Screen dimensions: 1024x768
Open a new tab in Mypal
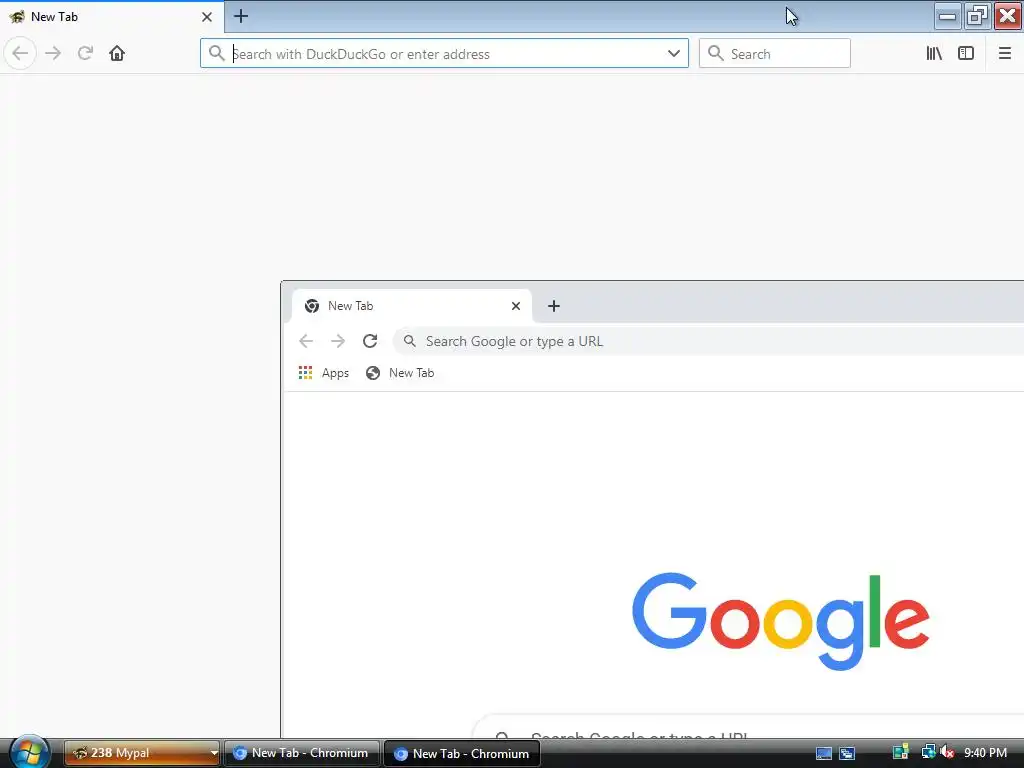click(x=240, y=16)
